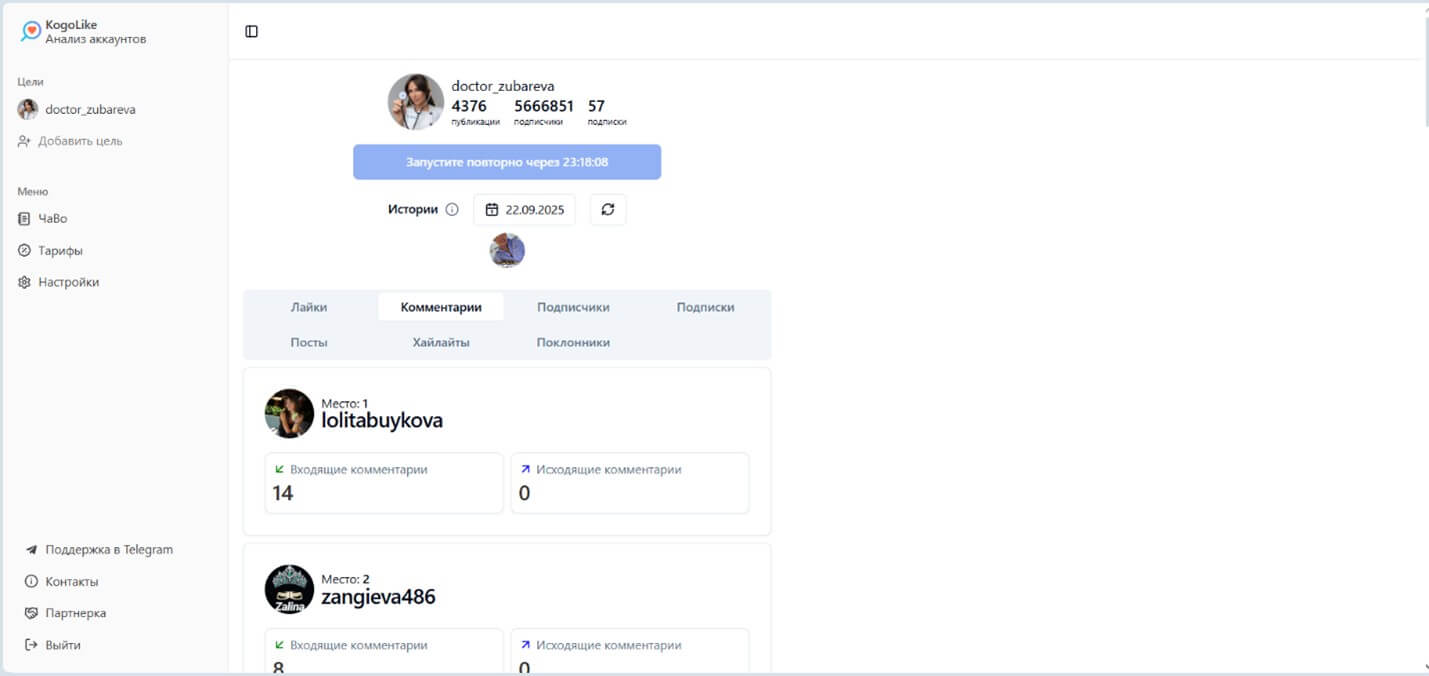Image resolution: width=1429 pixels, height=676 pixels.
Task: Click the KogoLike logo icon
Action: [31, 32]
